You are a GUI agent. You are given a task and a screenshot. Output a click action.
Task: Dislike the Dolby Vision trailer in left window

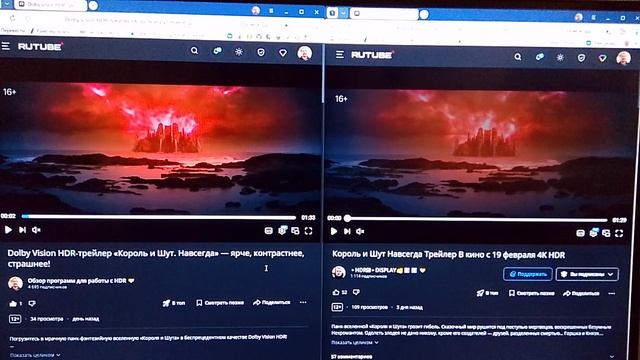pos(32,303)
